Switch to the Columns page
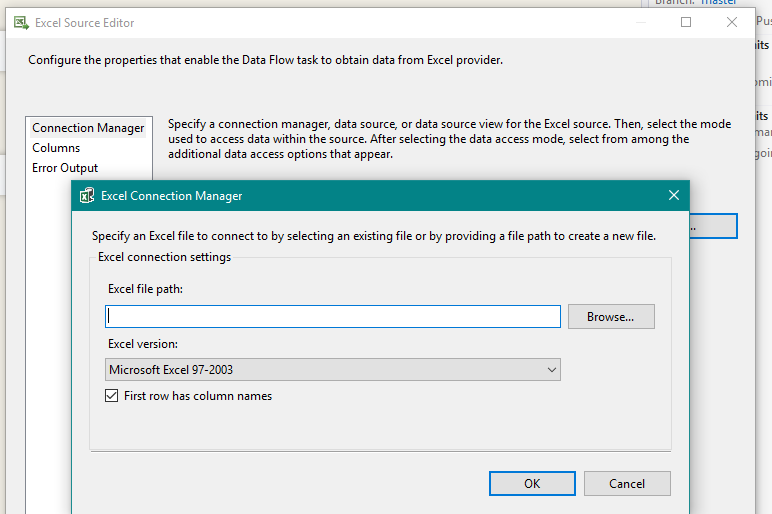This screenshot has height=514, width=772. pos(56,148)
